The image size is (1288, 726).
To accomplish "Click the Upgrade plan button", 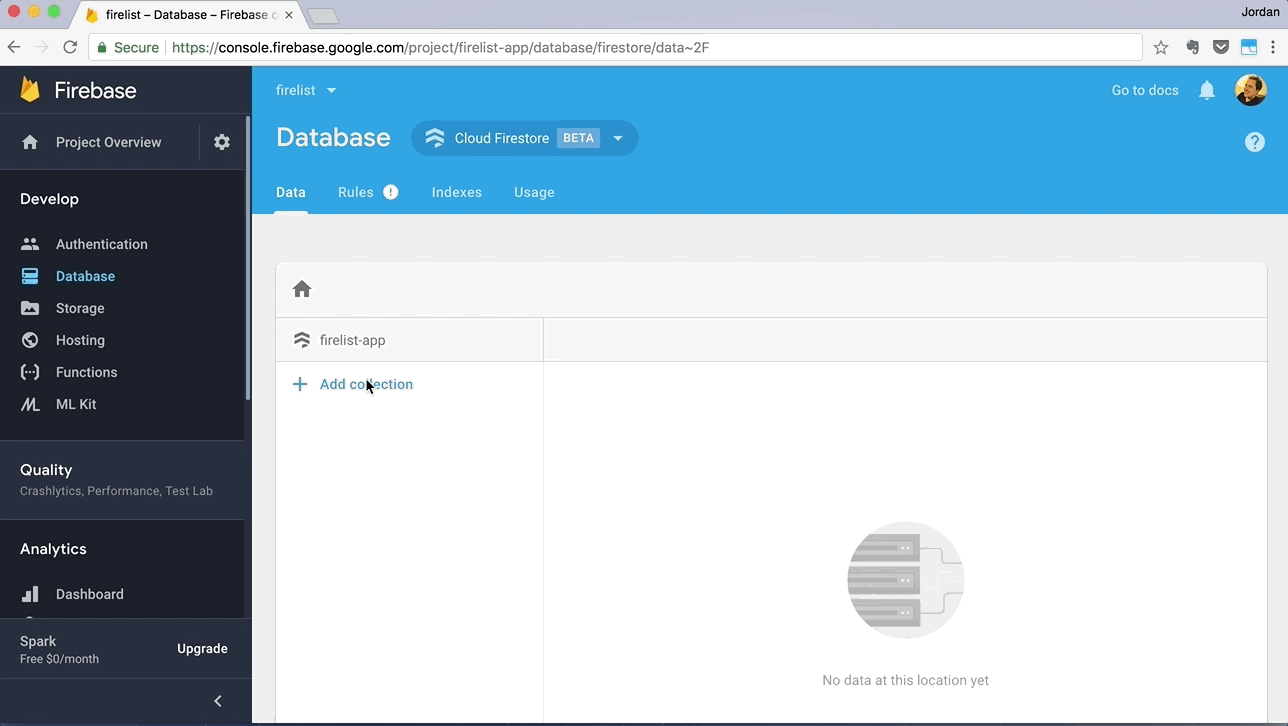I will (202, 649).
